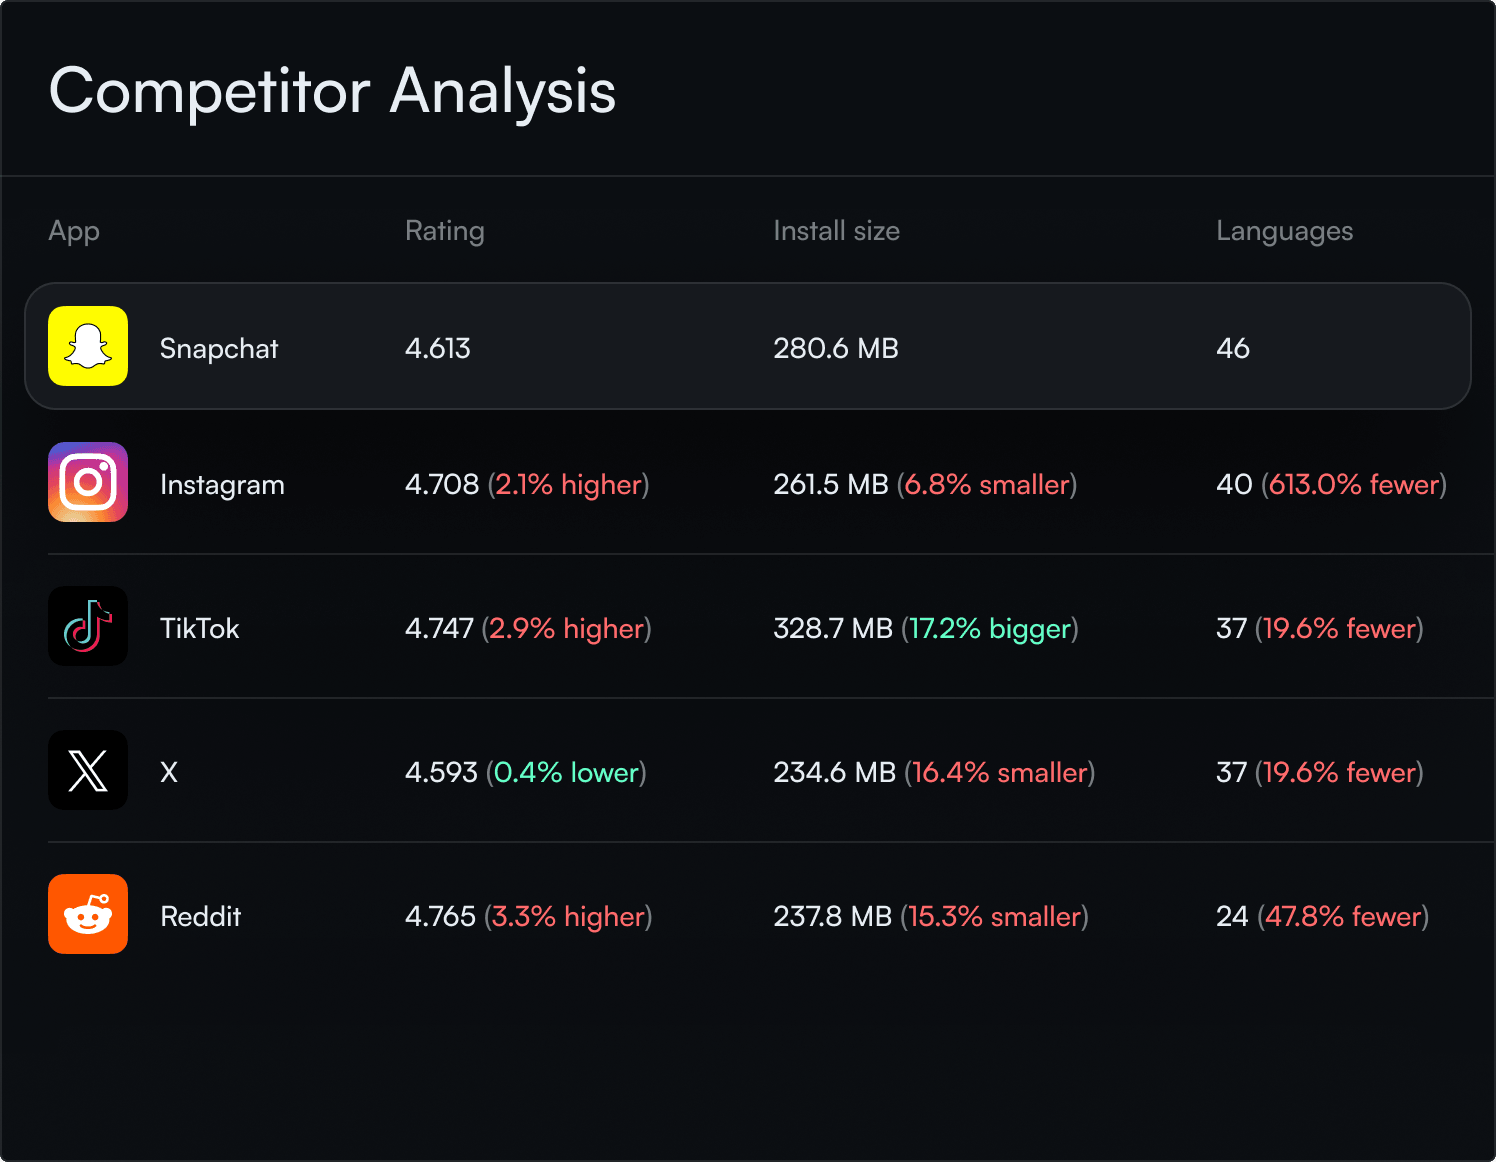1496x1162 pixels.
Task: Click the Reddit alien mascot icon
Action: click(x=88, y=914)
